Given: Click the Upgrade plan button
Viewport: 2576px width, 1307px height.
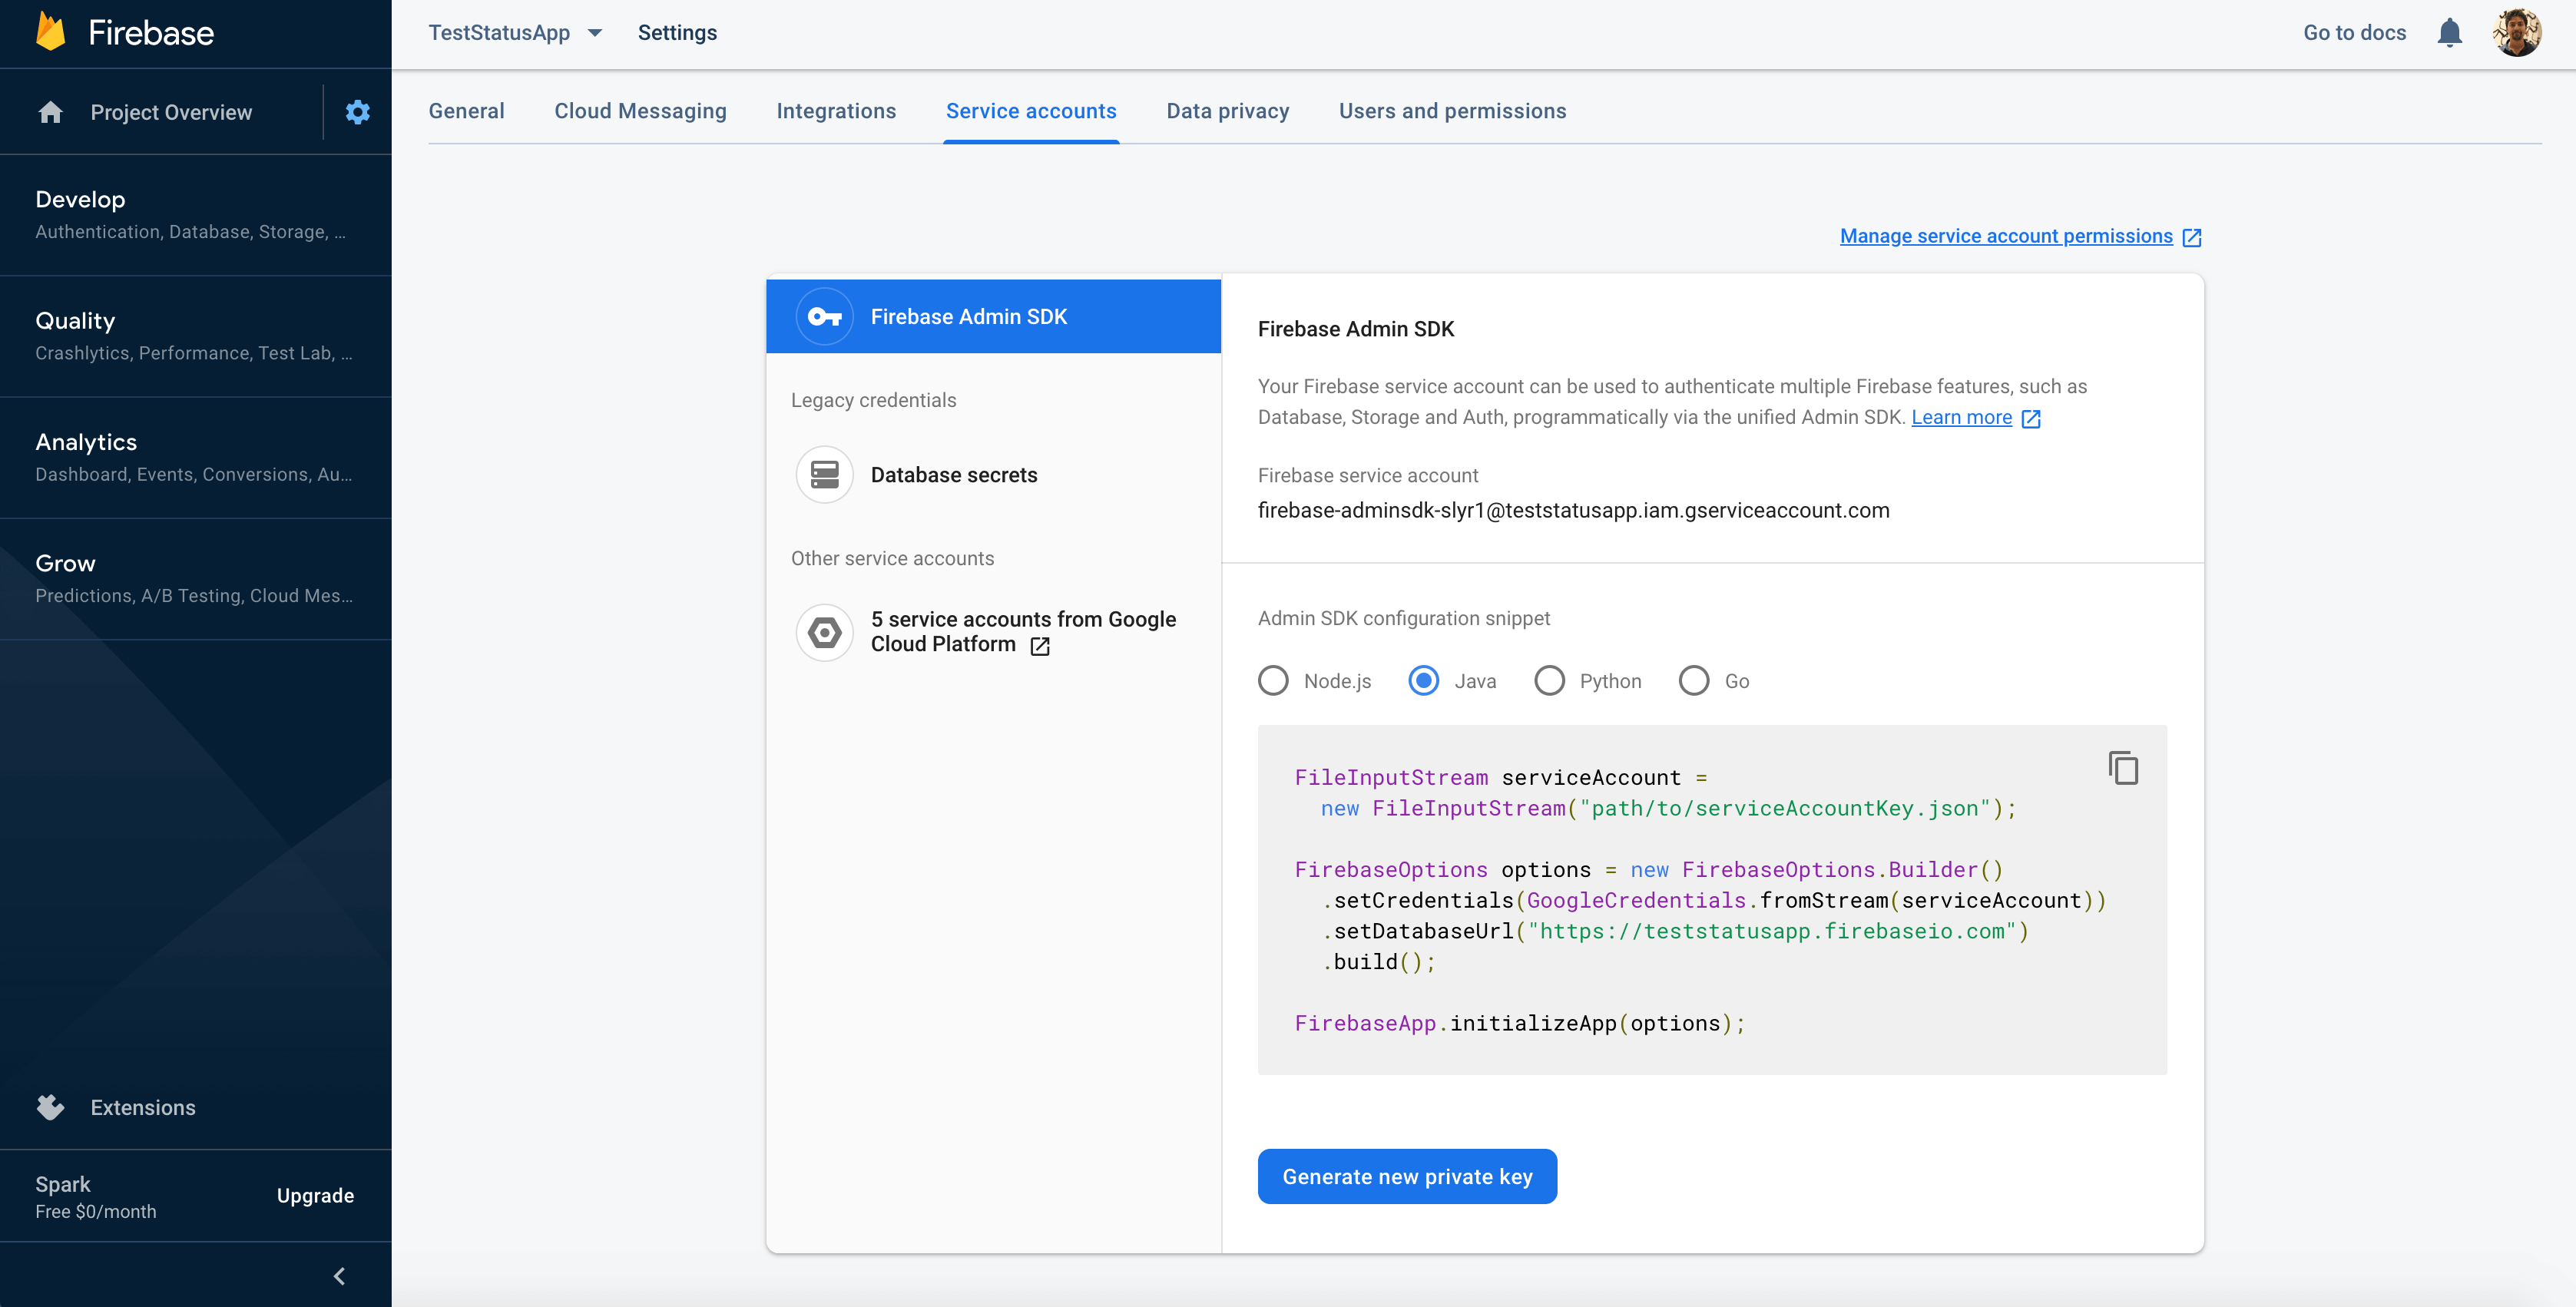Looking at the screenshot, I should pyautogui.click(x=315, y=1195).
